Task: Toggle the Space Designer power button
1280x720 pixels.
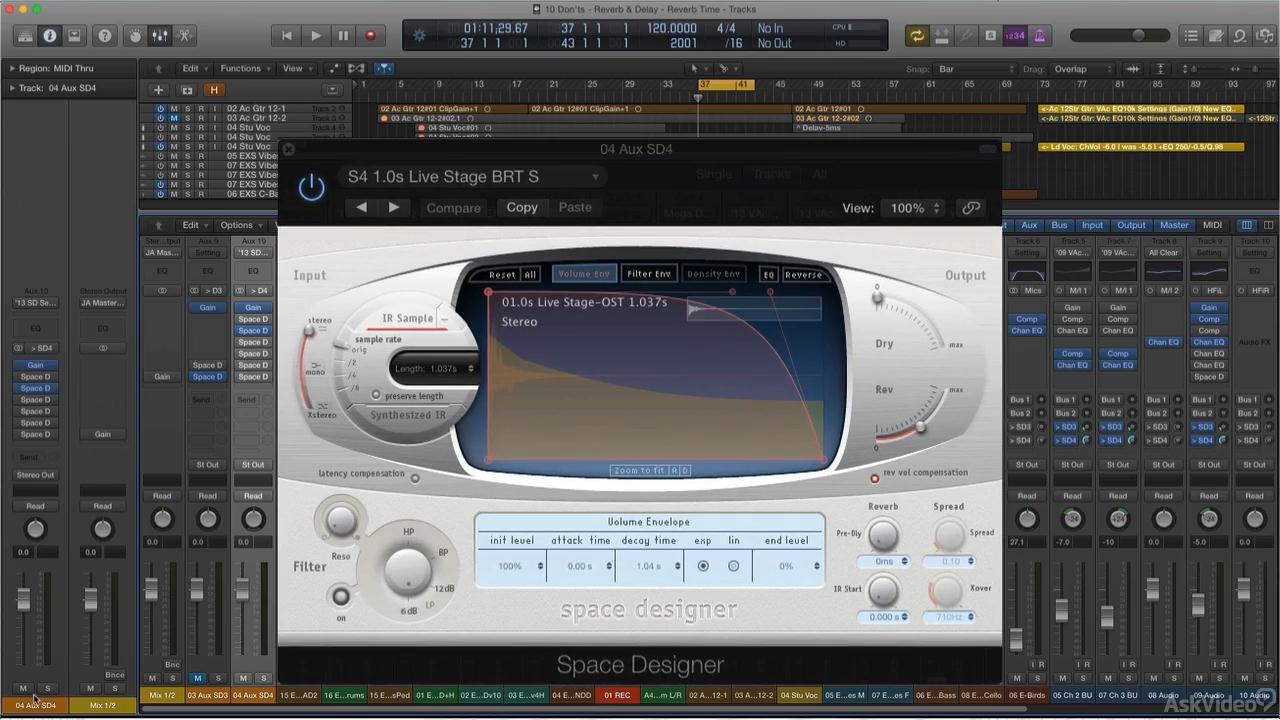Action: [311, 187]
